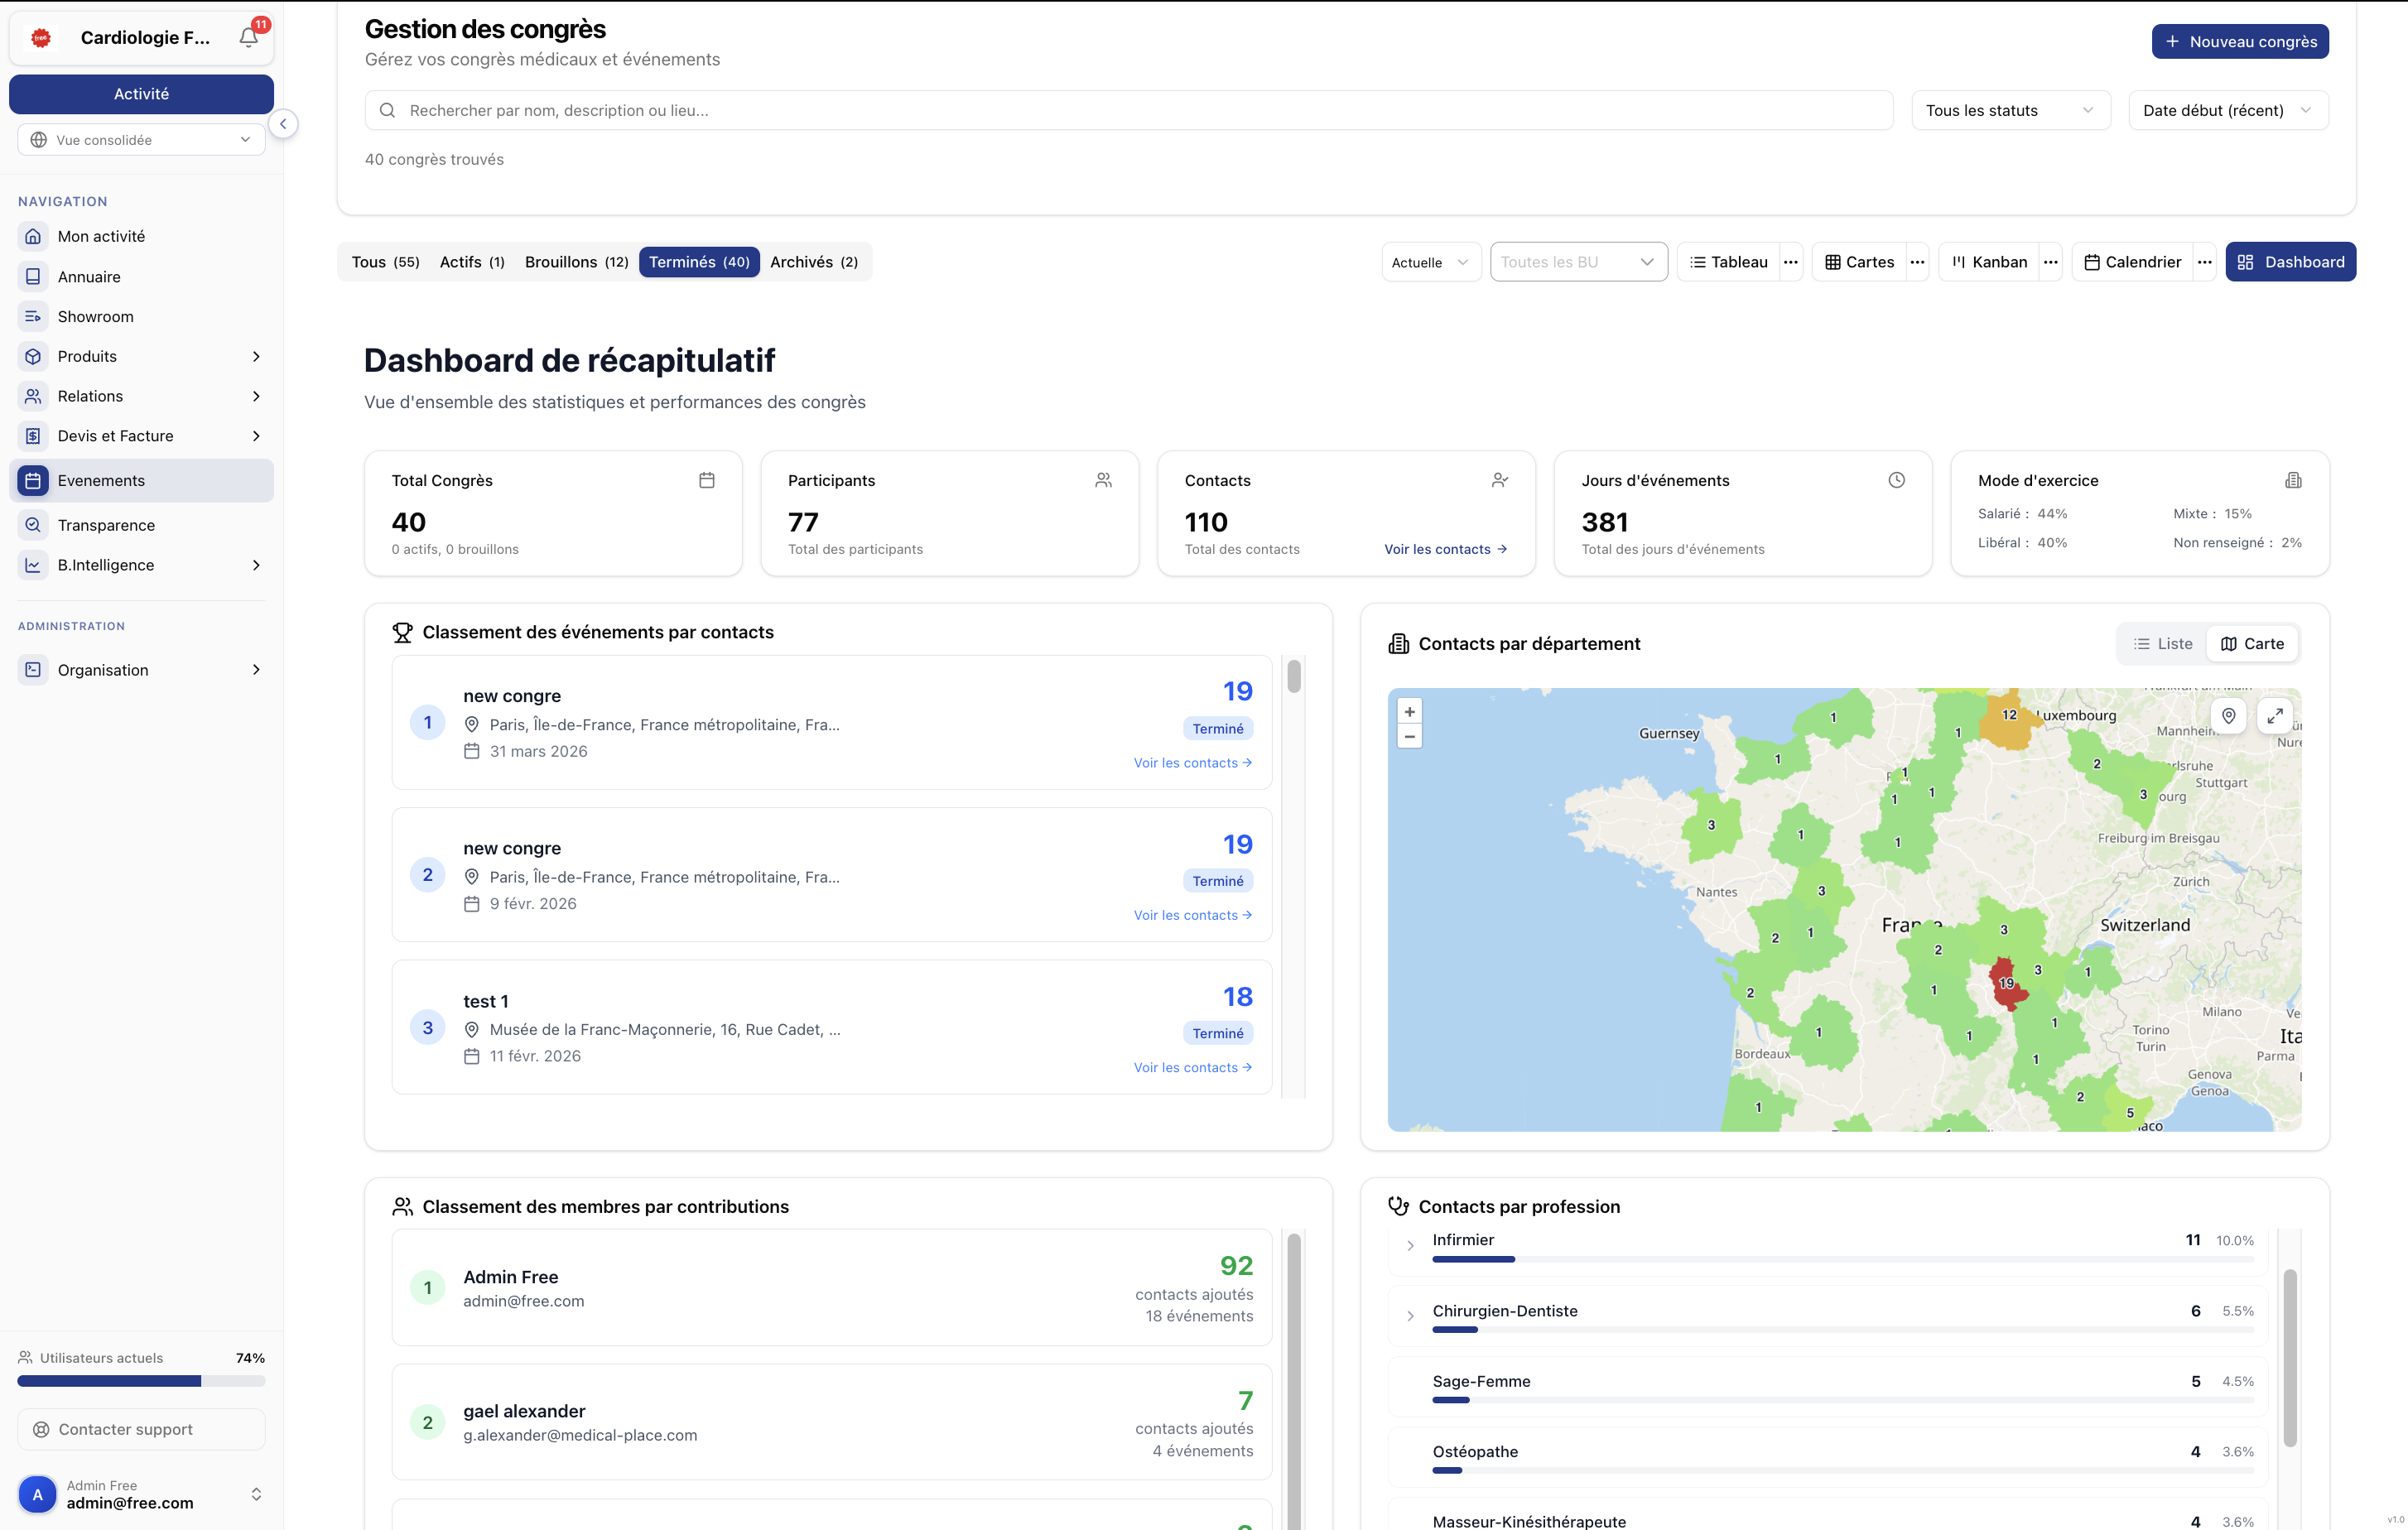
Task: Select the Archivés tab
Action: (x=814, y=262)
